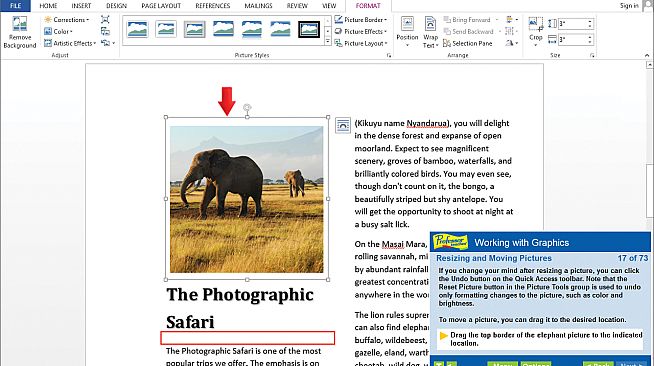Decrease shape width with down stepper
Viewport: 654px width, 366px height.
pyautogui.click(x=590, y=42)
